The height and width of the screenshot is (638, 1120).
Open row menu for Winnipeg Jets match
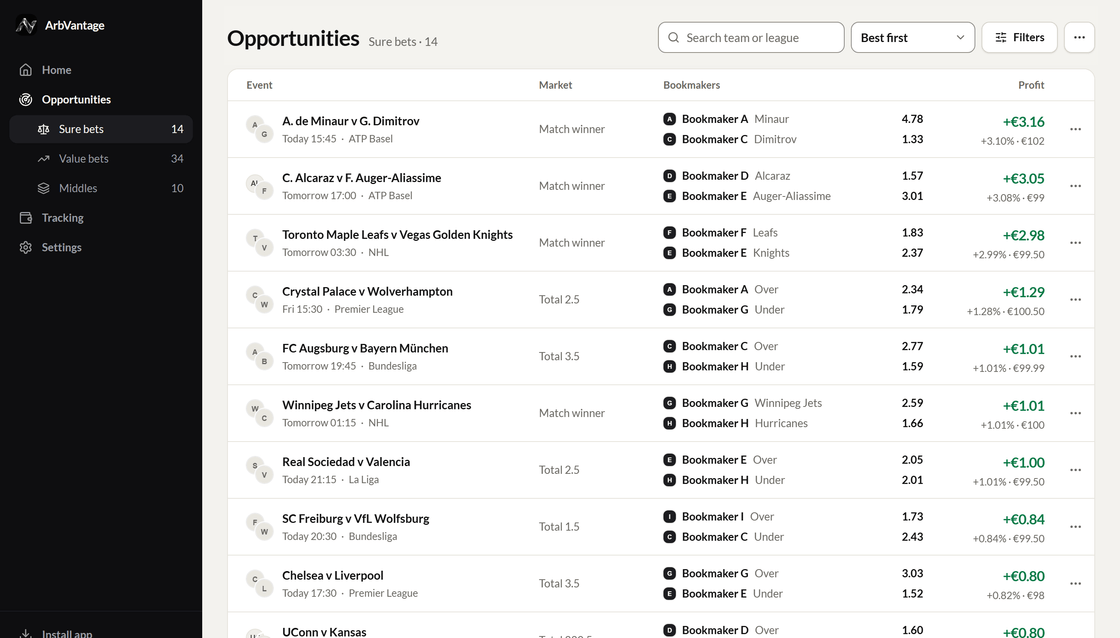(x=1076, y=413)
